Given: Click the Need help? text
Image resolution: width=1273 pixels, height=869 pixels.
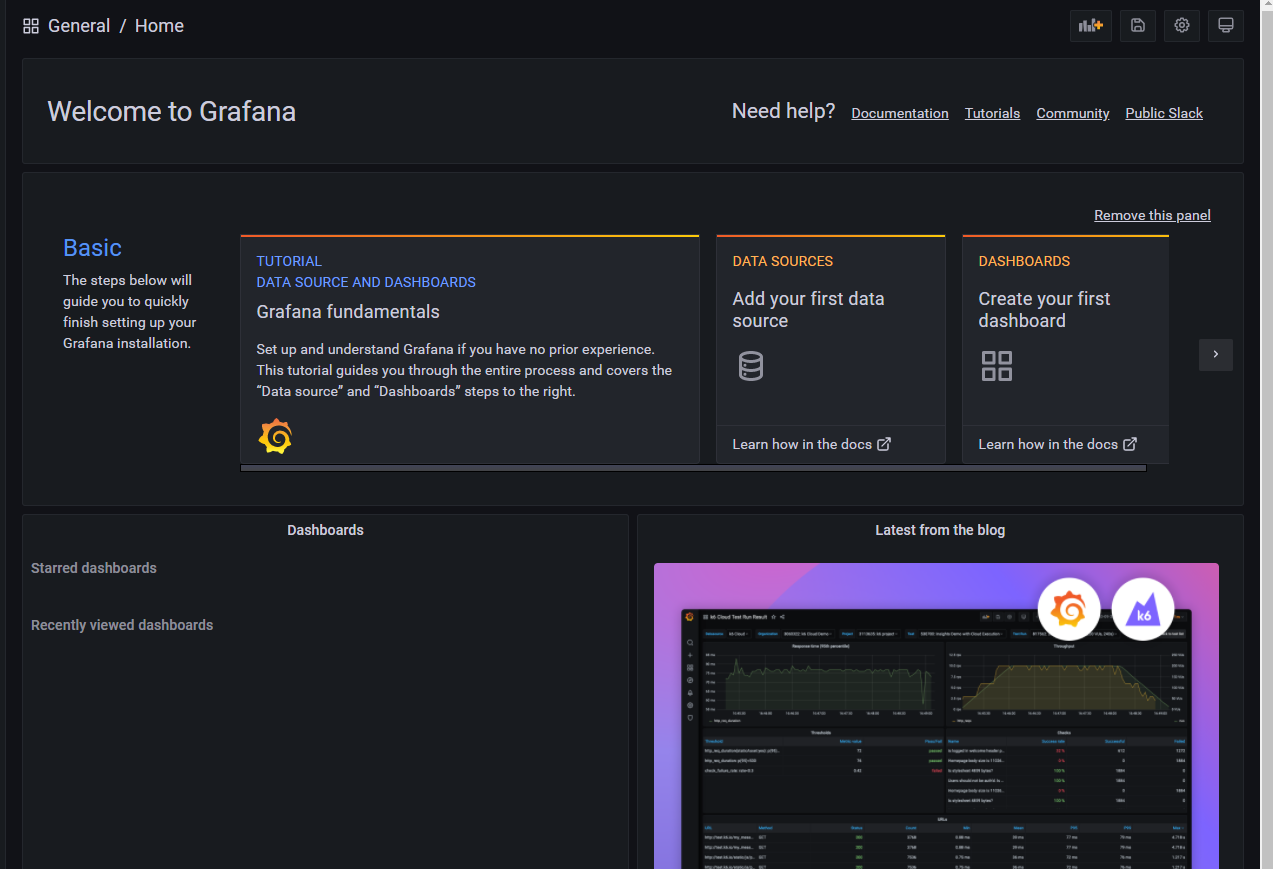Looking at the screenshot, I should [x=783, y=111].
